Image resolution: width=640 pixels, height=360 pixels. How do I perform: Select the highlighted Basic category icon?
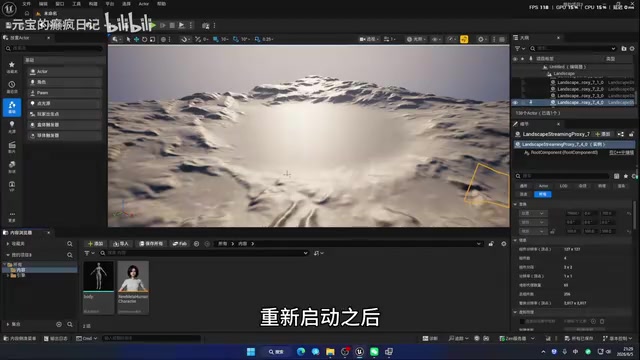[x=12, y=107]
